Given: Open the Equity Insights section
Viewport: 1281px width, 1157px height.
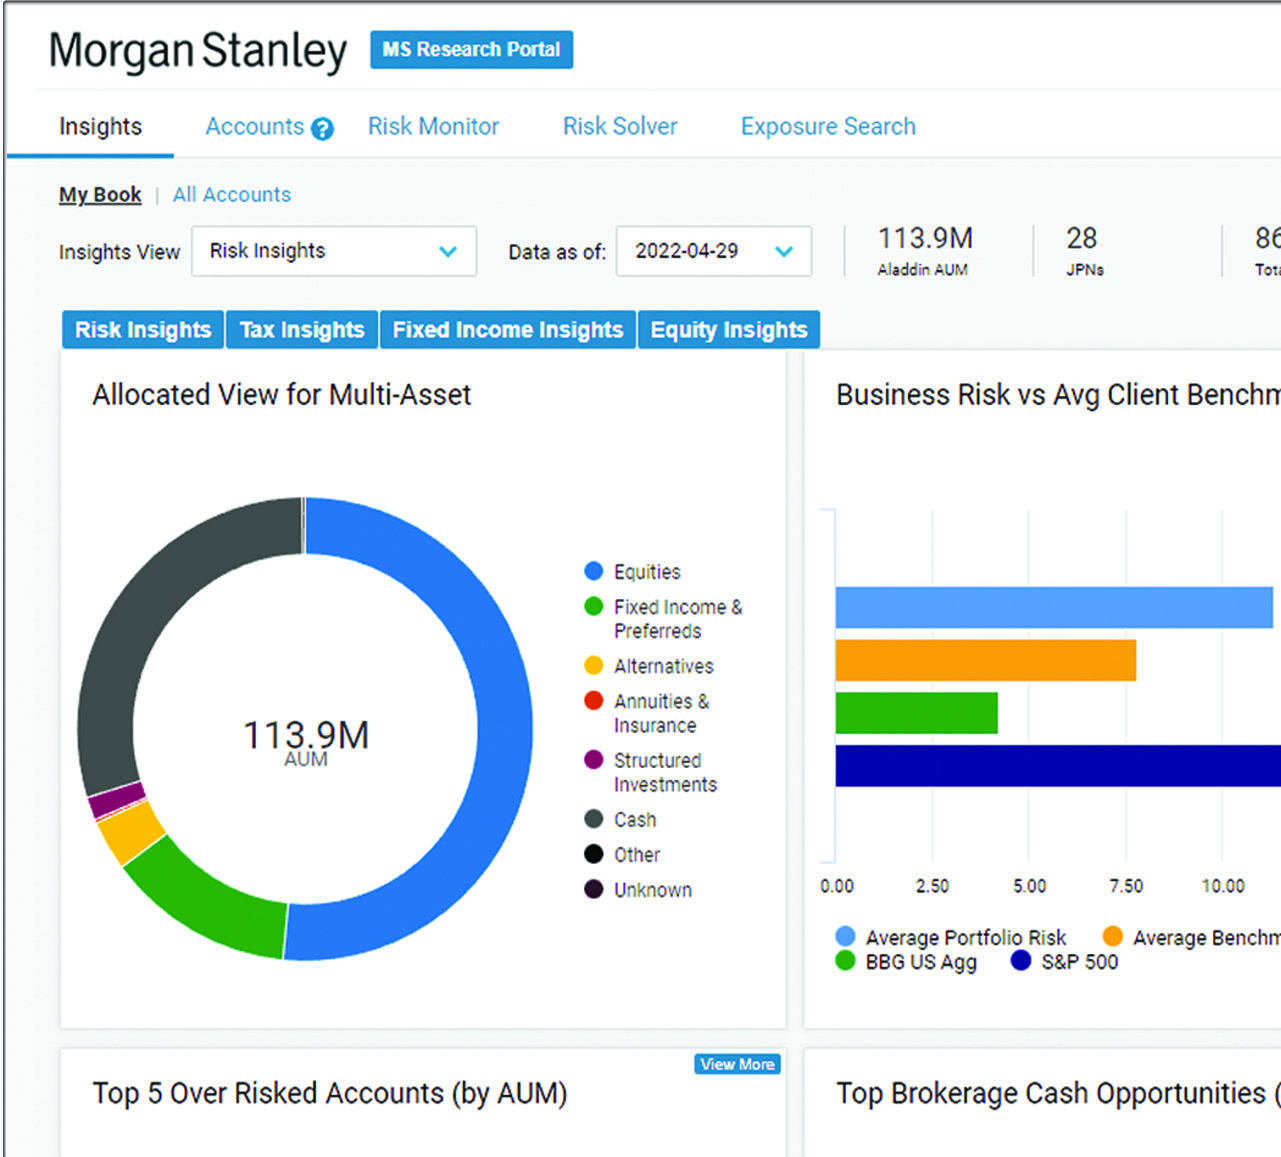Looking at the screenshot, I should point(729,330).
